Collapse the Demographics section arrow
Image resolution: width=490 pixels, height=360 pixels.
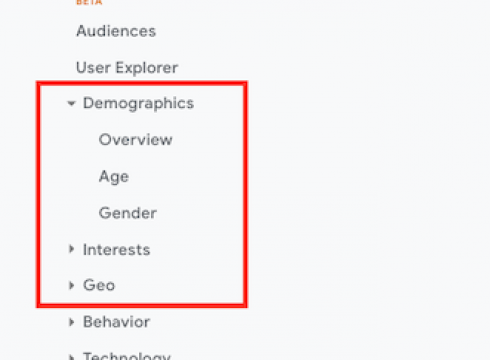71,103
